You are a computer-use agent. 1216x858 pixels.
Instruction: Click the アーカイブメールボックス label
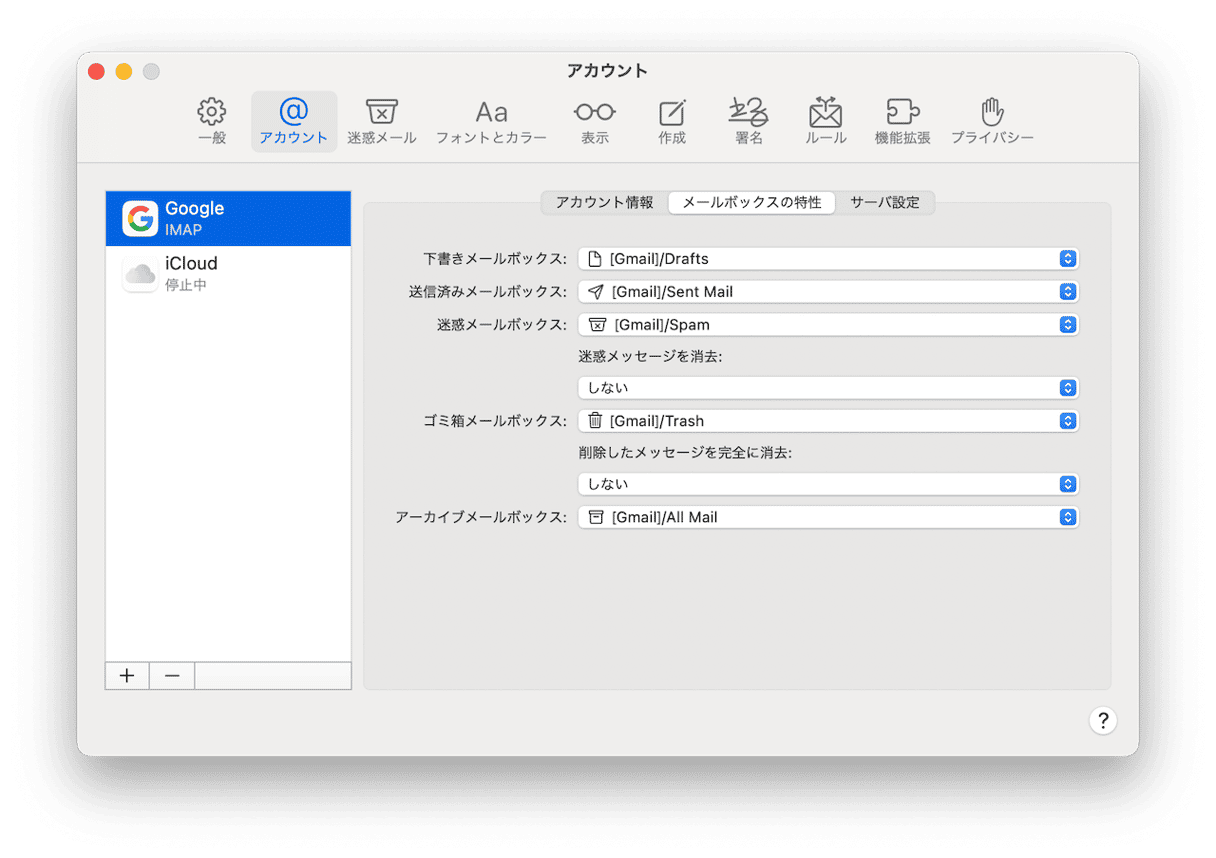point(481,517)
